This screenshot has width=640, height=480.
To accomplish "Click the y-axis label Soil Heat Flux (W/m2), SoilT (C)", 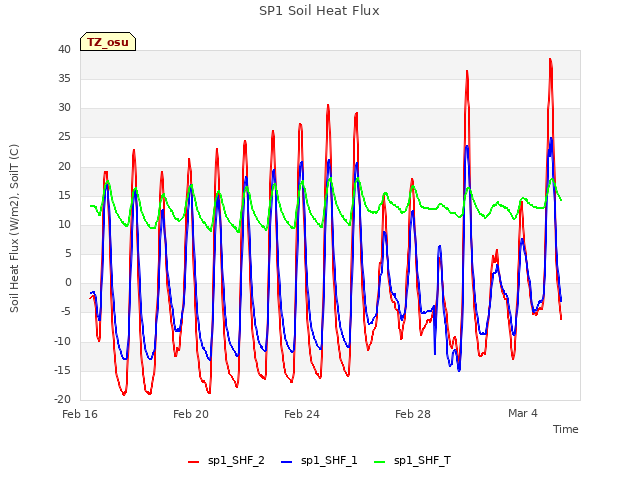I will pos(14,228).
